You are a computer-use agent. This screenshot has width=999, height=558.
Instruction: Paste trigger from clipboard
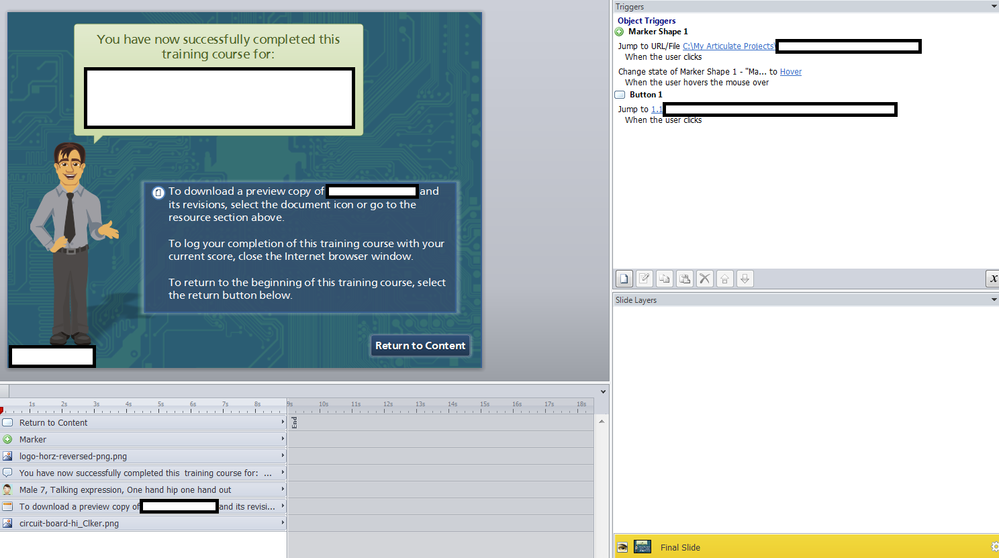[x=684, y=278]
